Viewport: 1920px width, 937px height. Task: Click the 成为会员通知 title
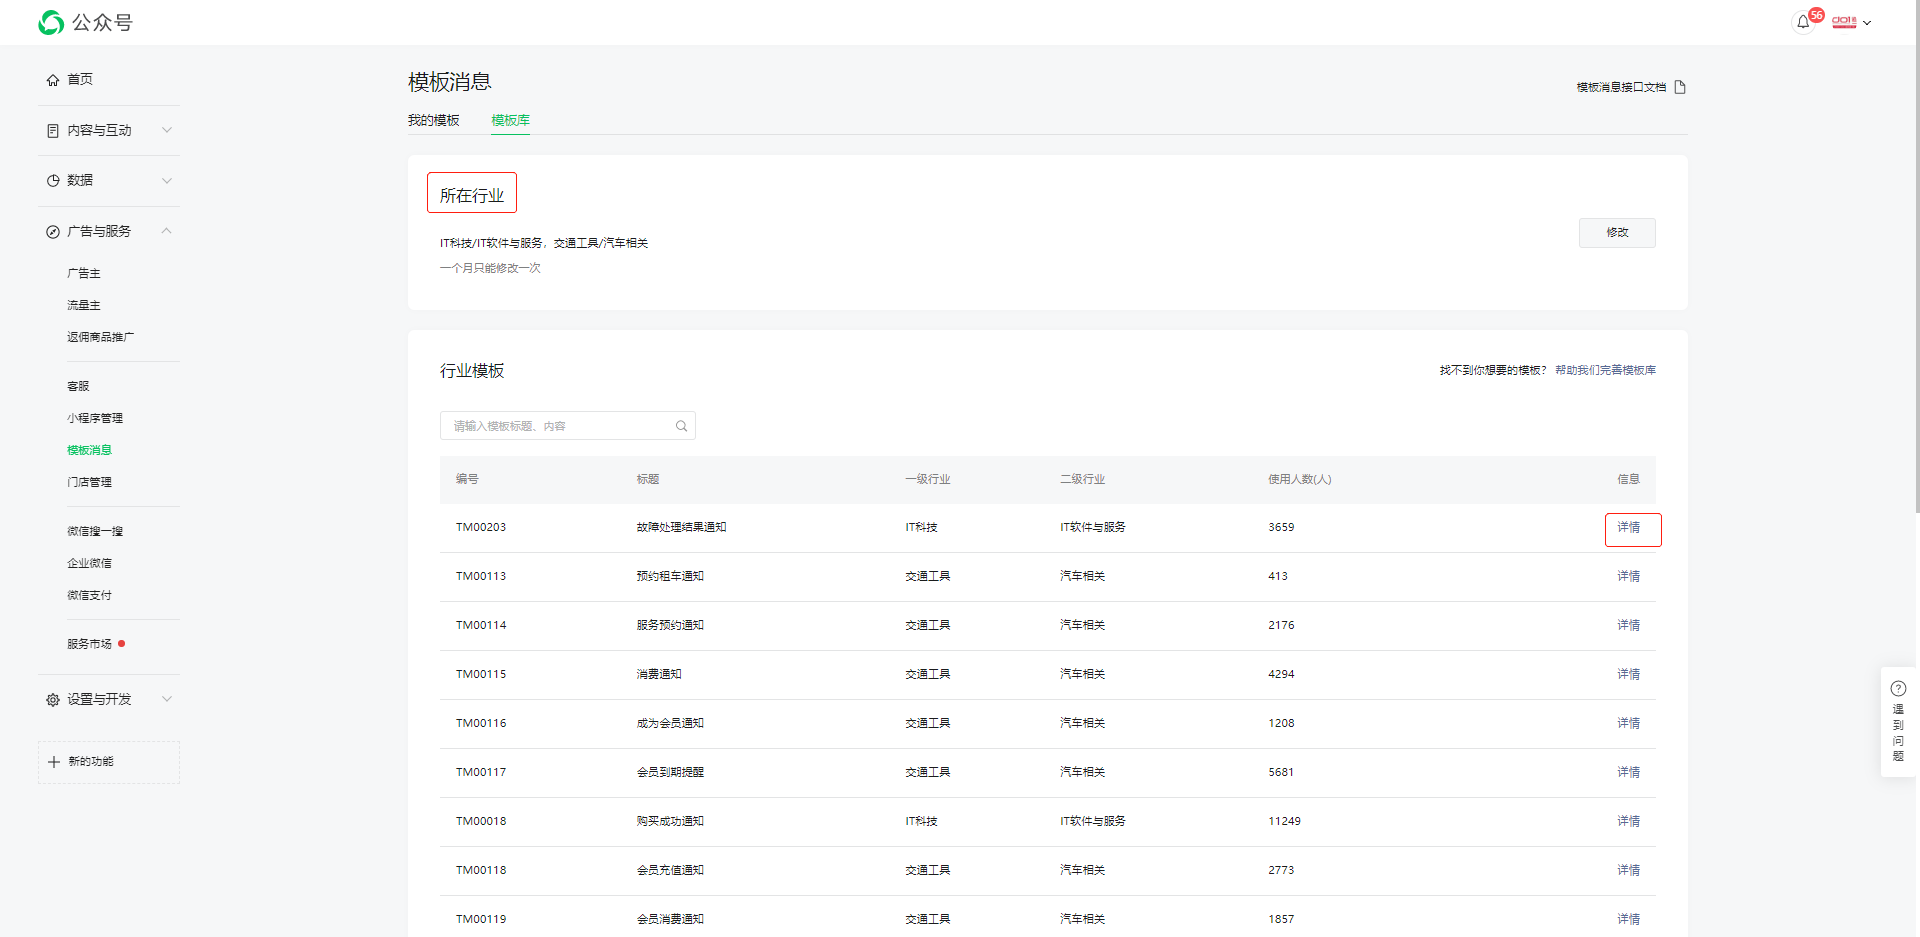click(x=670, y=723)
